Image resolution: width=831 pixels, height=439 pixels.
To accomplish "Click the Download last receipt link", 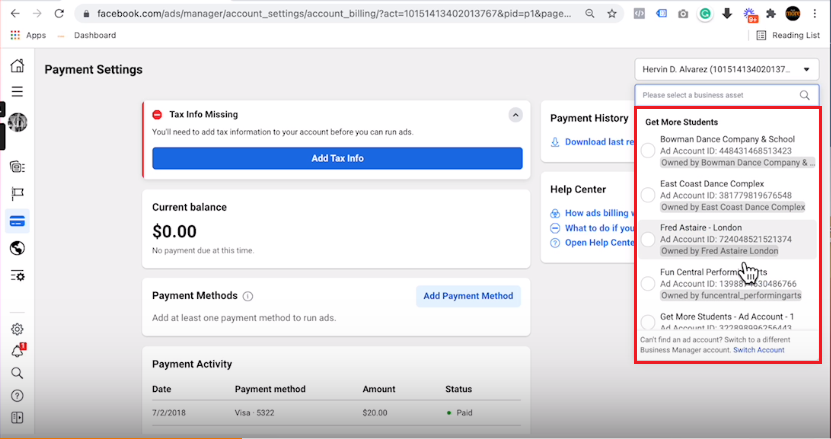I will [x=599, y=142].
